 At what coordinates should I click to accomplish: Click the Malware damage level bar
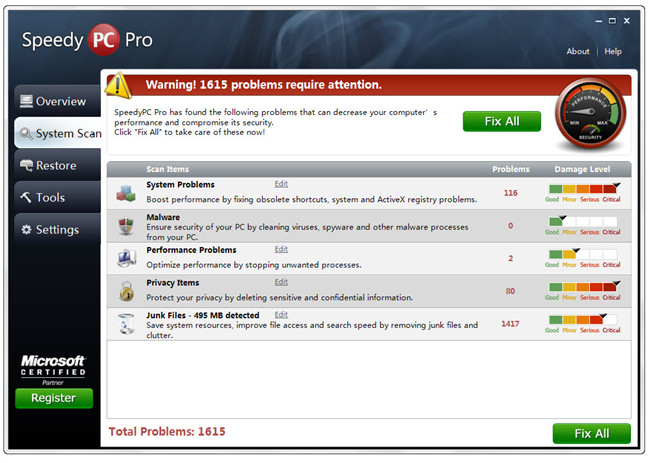tap(583, 222)
